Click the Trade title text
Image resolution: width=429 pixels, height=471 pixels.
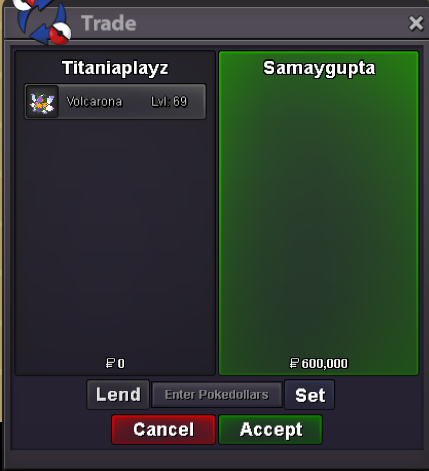point(109,23)
